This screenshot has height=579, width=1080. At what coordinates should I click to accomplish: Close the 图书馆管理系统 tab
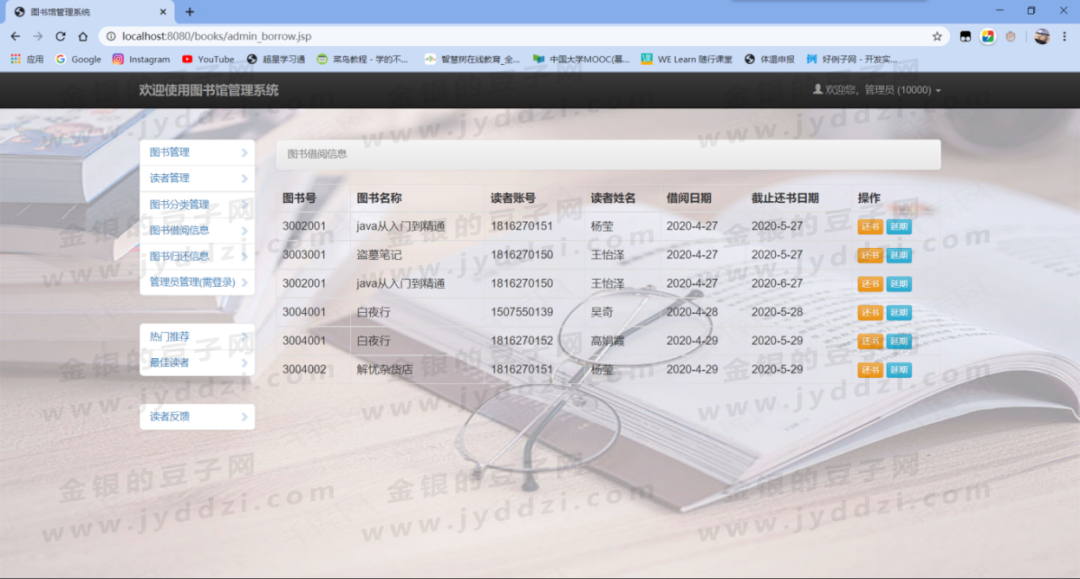click(163, 12)
